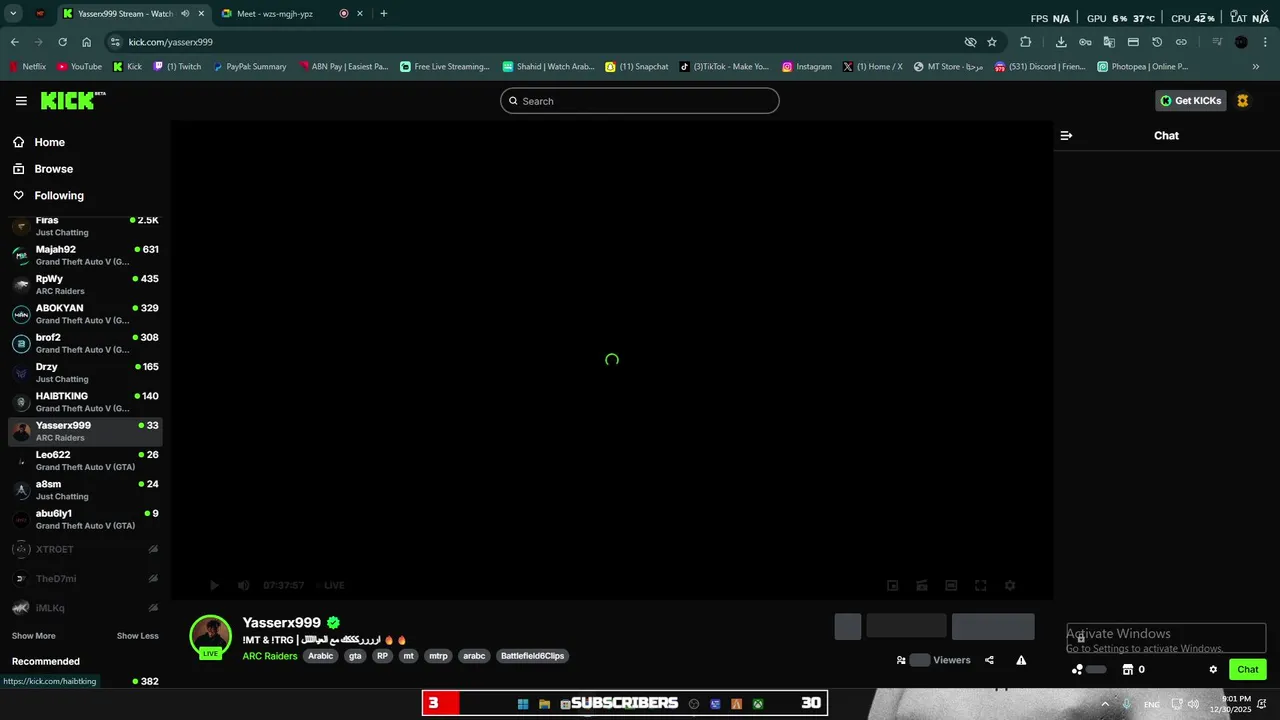
Task: Go back in browser history
Action: tap(14, 42)
